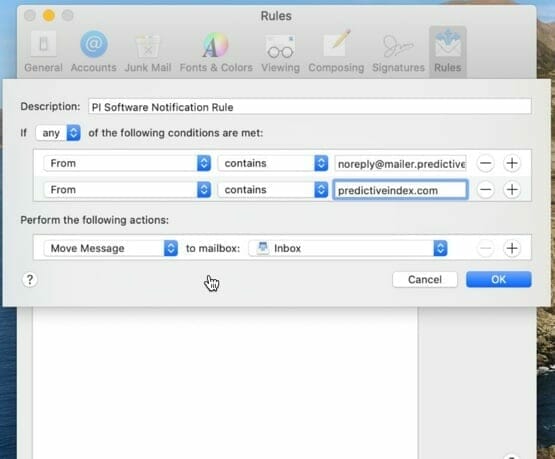
Task: Remove the noreply@mailer condition with minus button
Action: click(x=485, y=163)
